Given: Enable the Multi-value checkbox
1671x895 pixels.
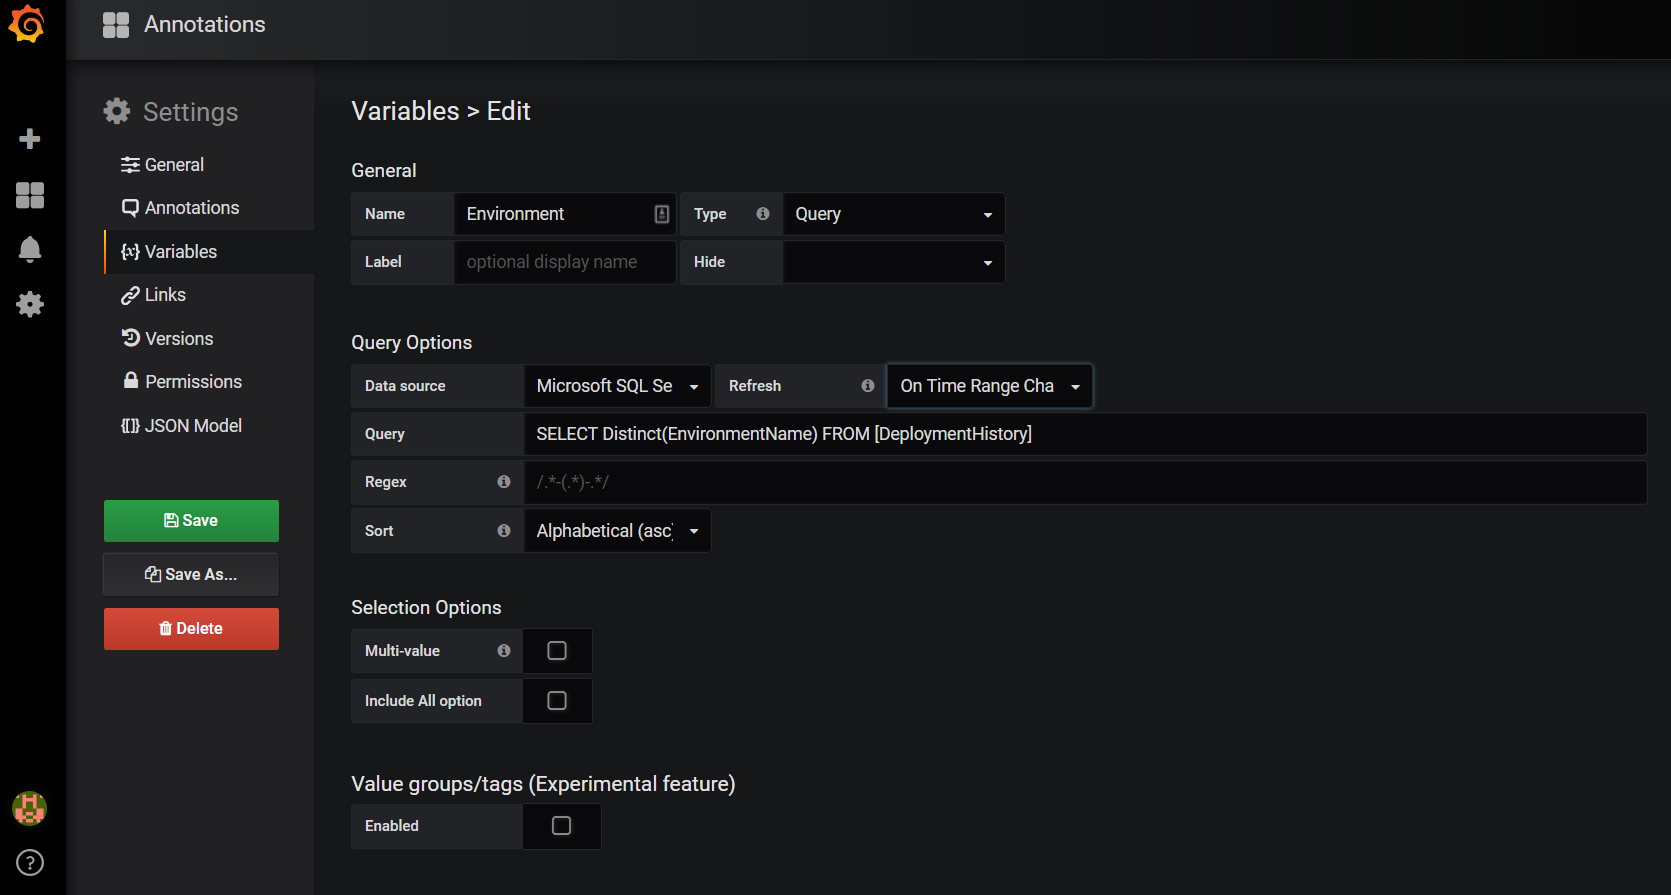Looking at the screenshot, I should point(557,651).
